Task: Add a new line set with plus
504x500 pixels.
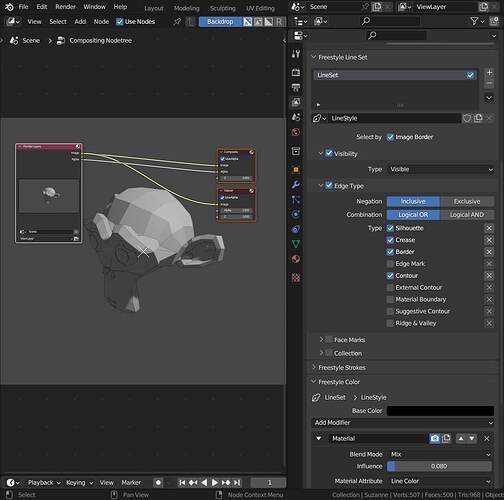Action: click(489, 72)
